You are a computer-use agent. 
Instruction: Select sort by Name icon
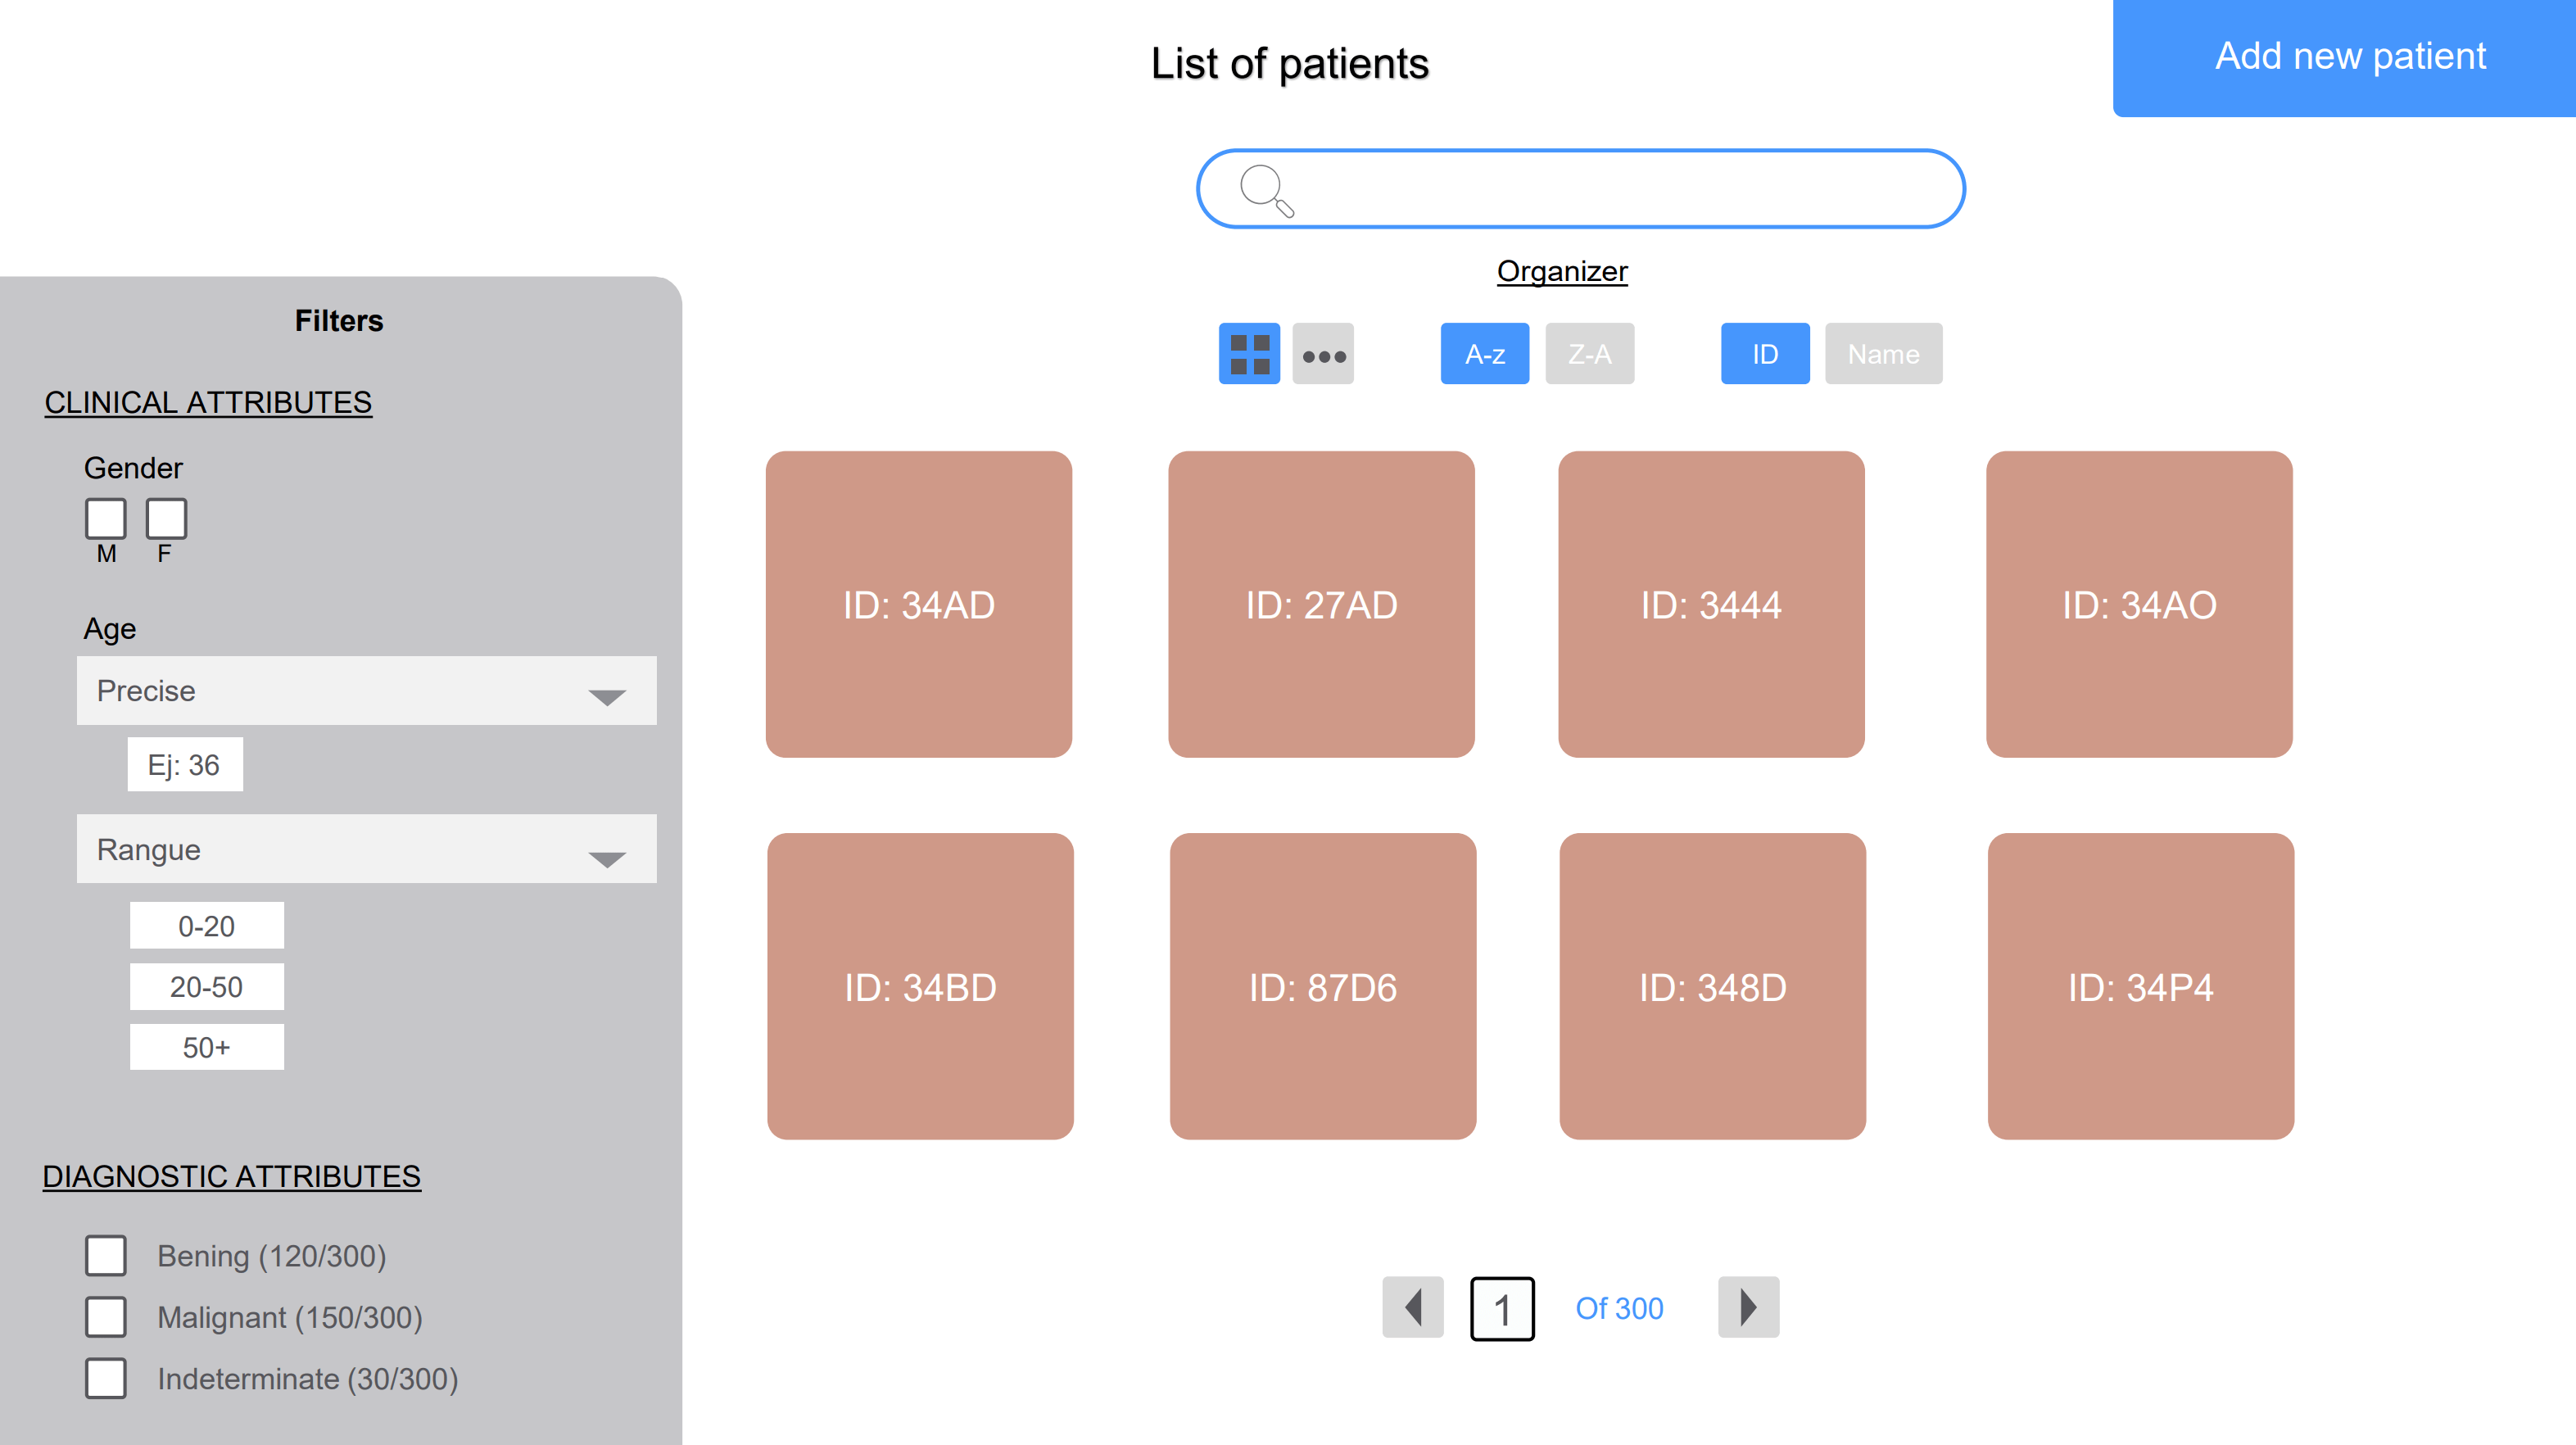[x=1881, y=354]
